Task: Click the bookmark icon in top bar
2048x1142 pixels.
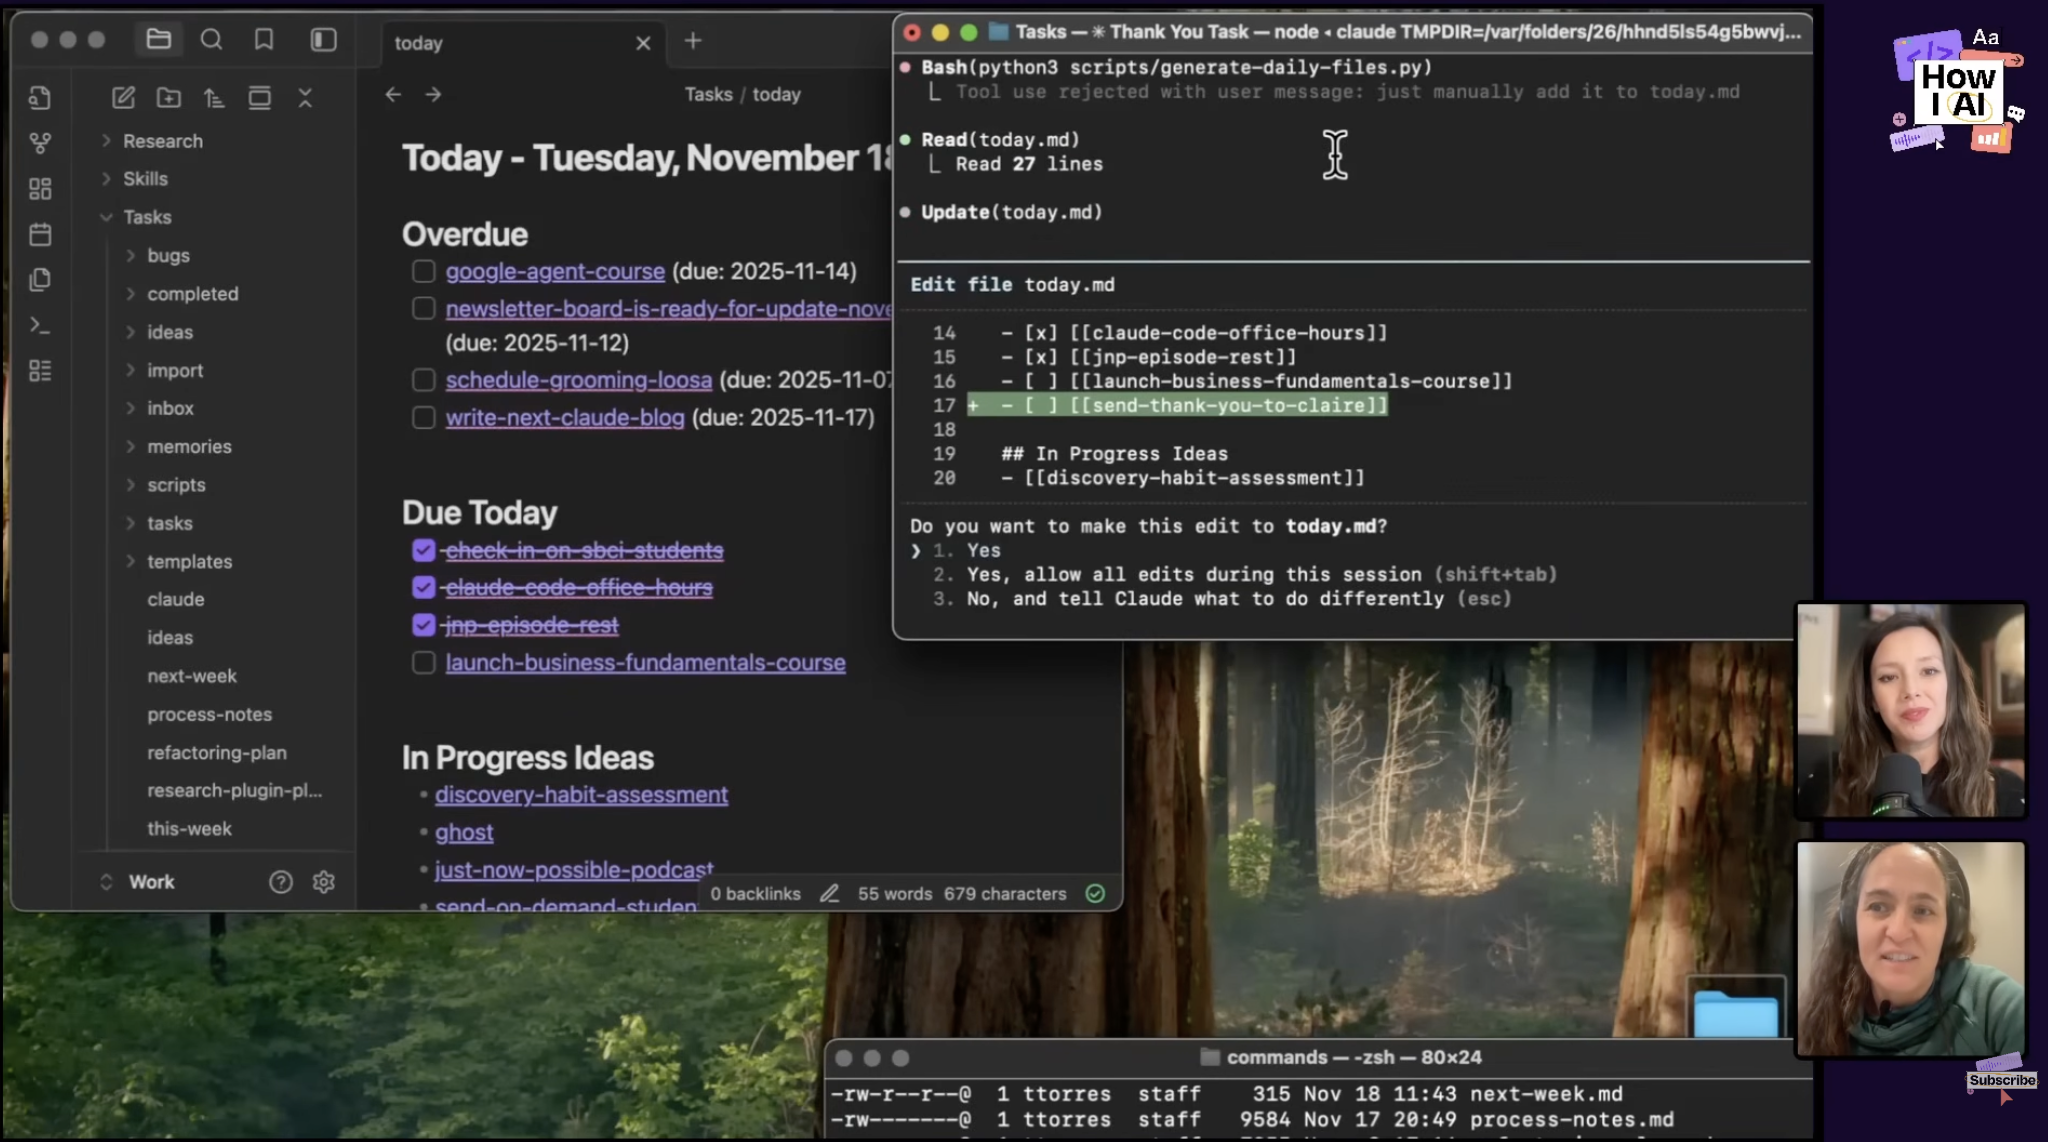Action: click(x=264, y=40)
